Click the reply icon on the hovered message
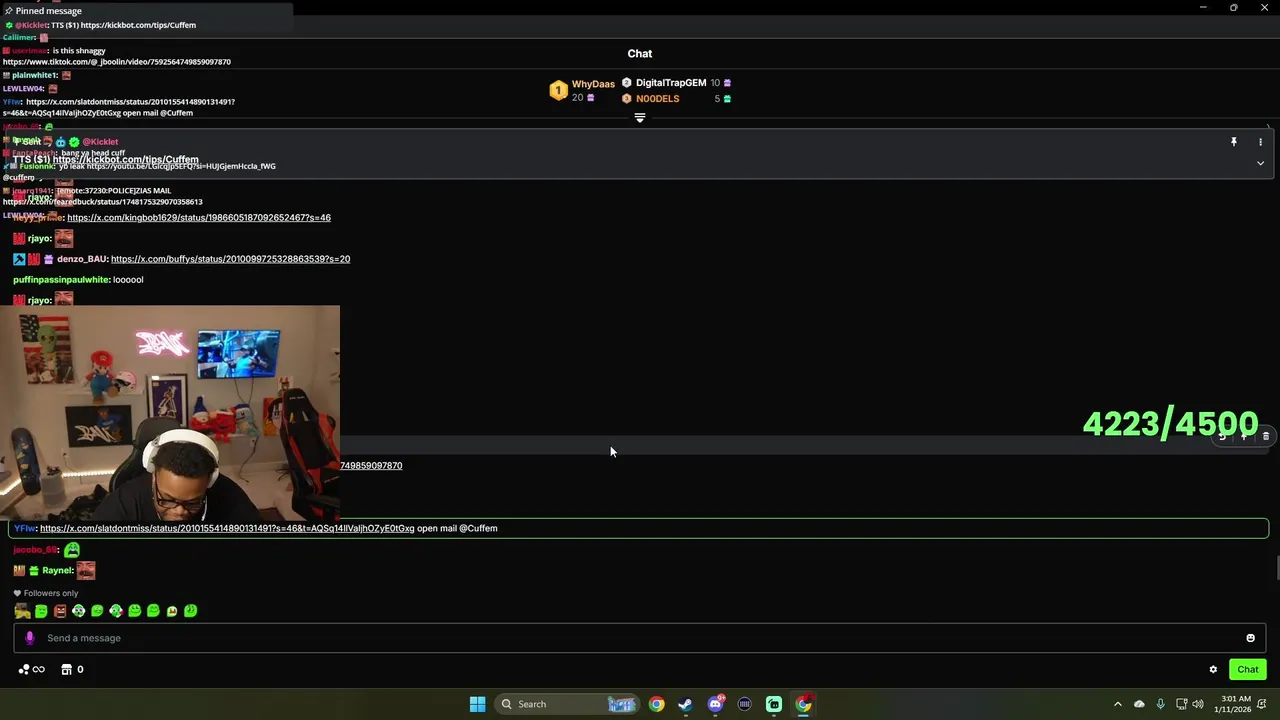The height and width of the screenshot is (720, 1280). point(1222,436)
